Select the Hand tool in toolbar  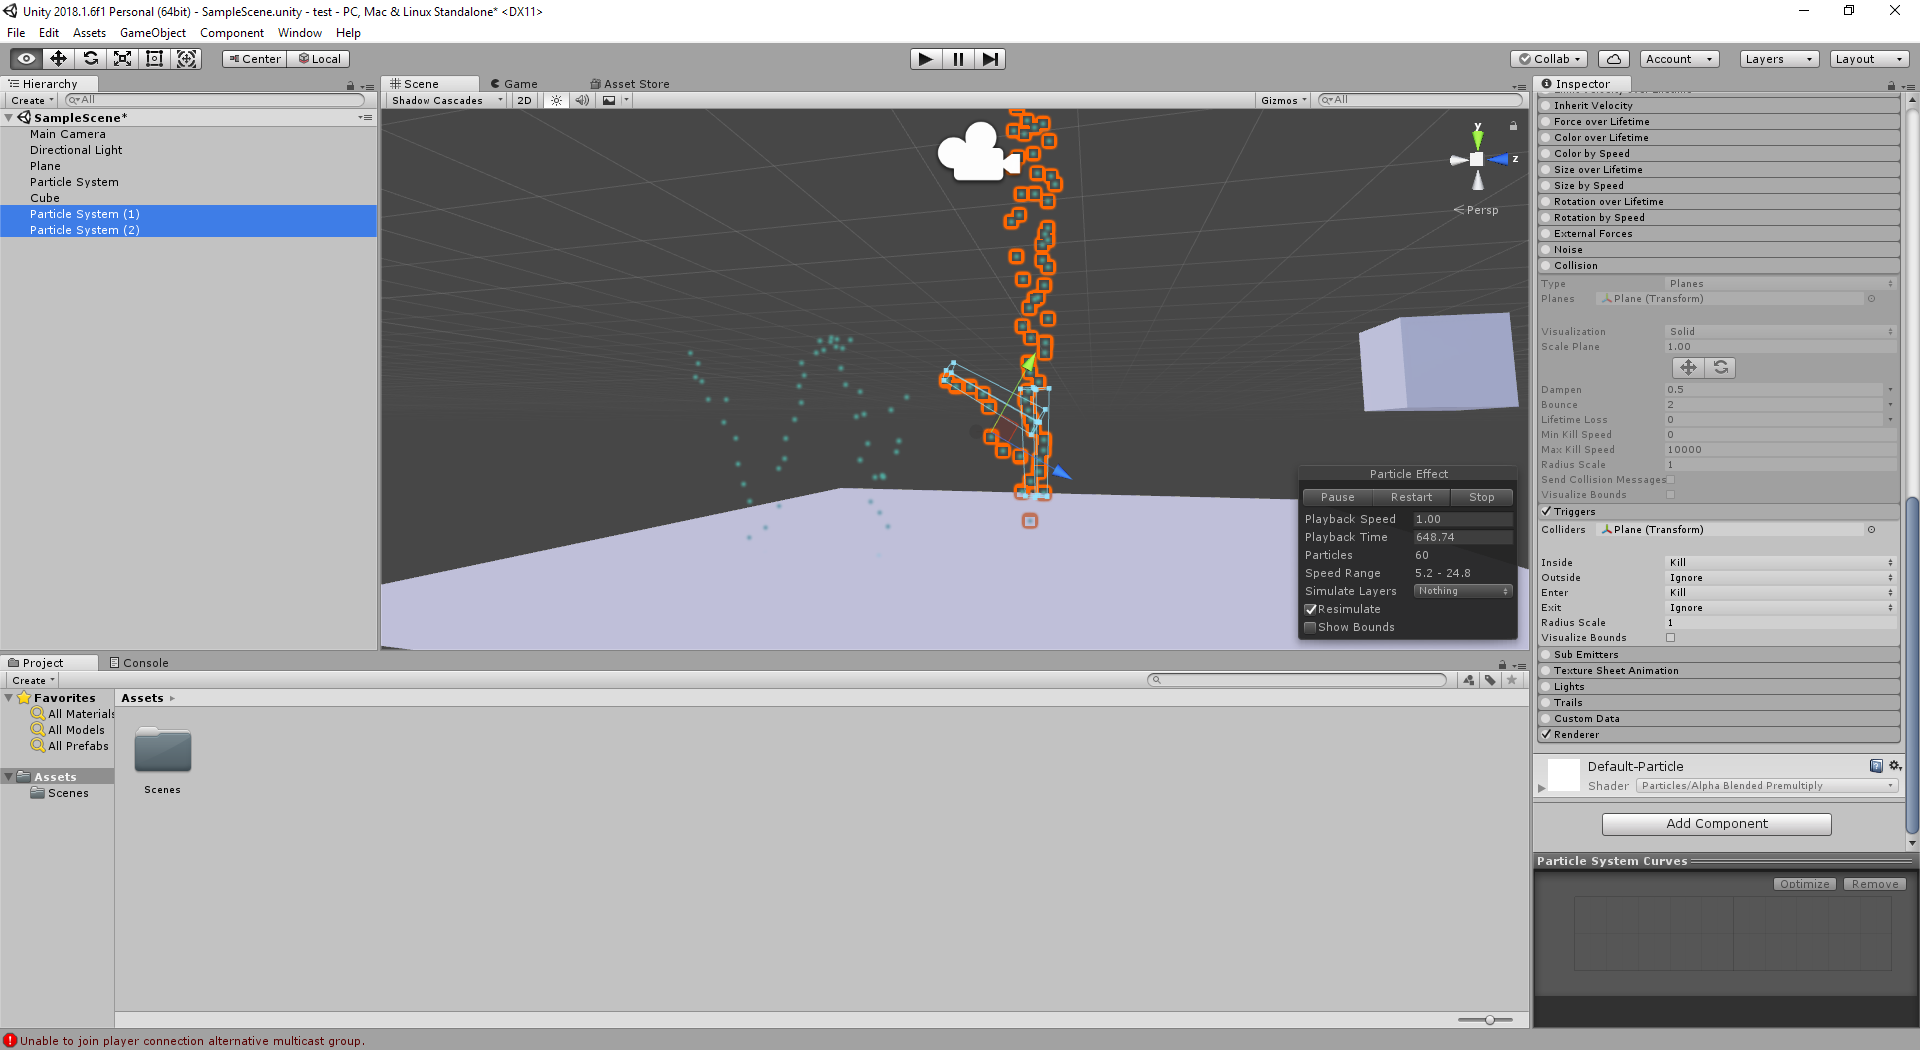(x=26, y=59)
